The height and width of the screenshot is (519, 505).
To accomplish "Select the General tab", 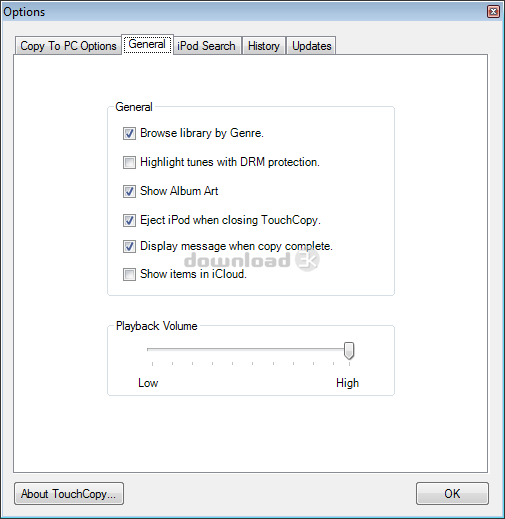I will click(x=147, y=44).
